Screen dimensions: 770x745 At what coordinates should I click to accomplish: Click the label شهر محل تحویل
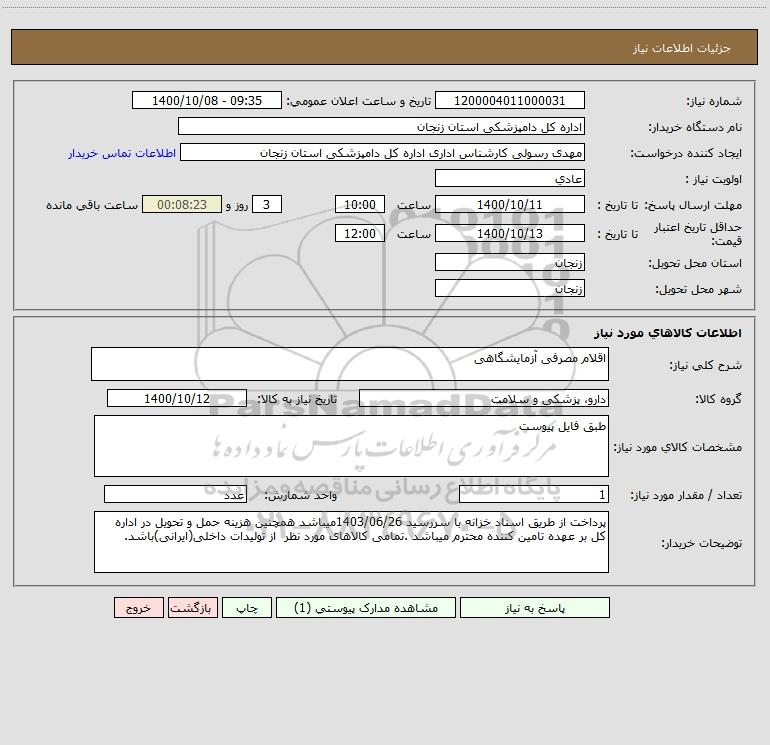[x=698, y=289]
